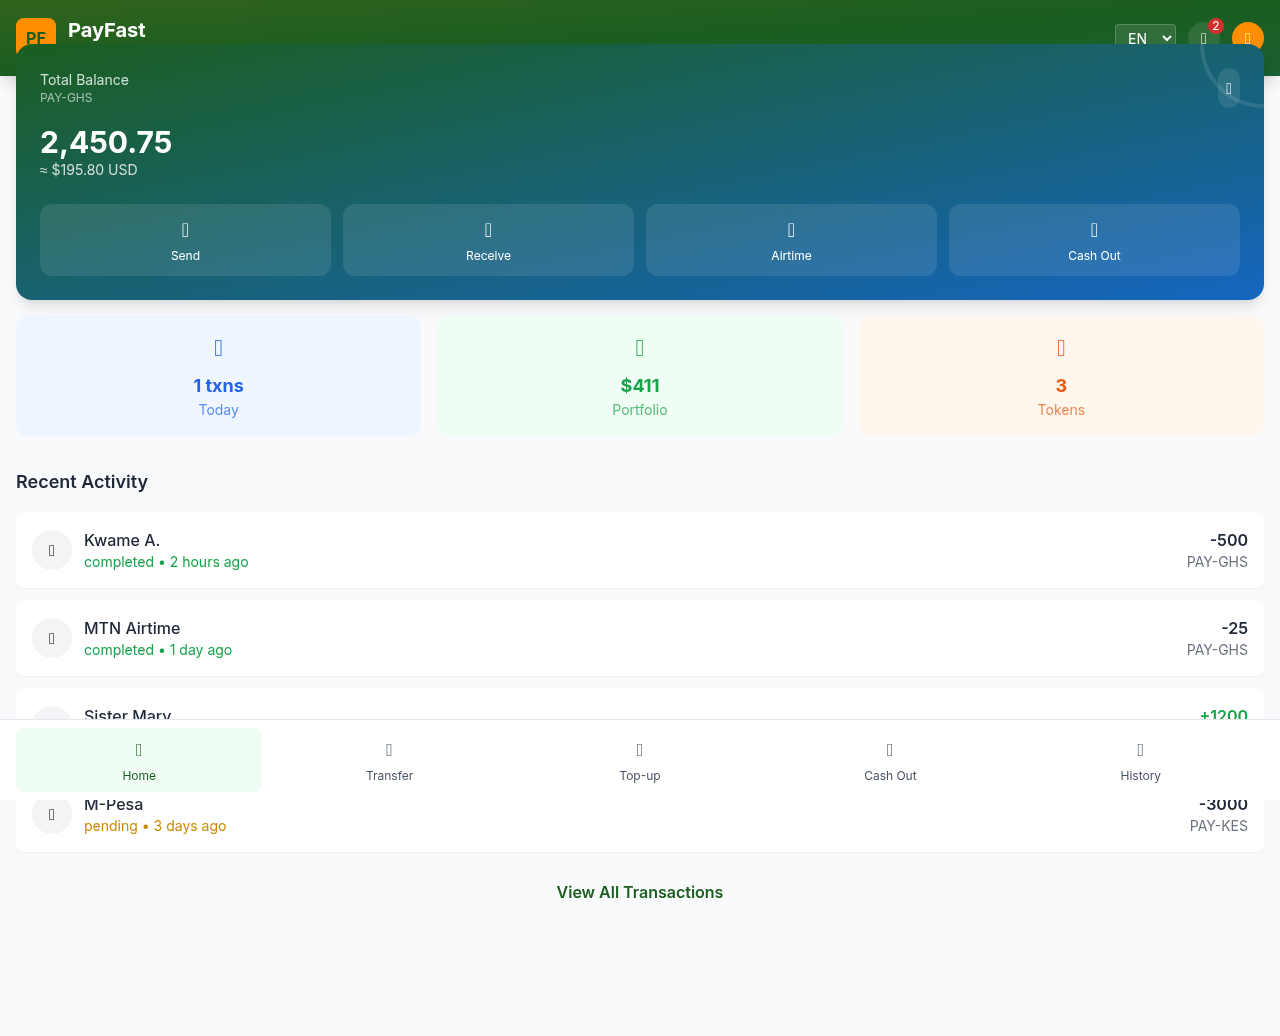Viewport: 1280px width, 1036px height.
Task: Select Cash Out in bottom navigation
Action: pyautogui.click(x=889, y=750)
